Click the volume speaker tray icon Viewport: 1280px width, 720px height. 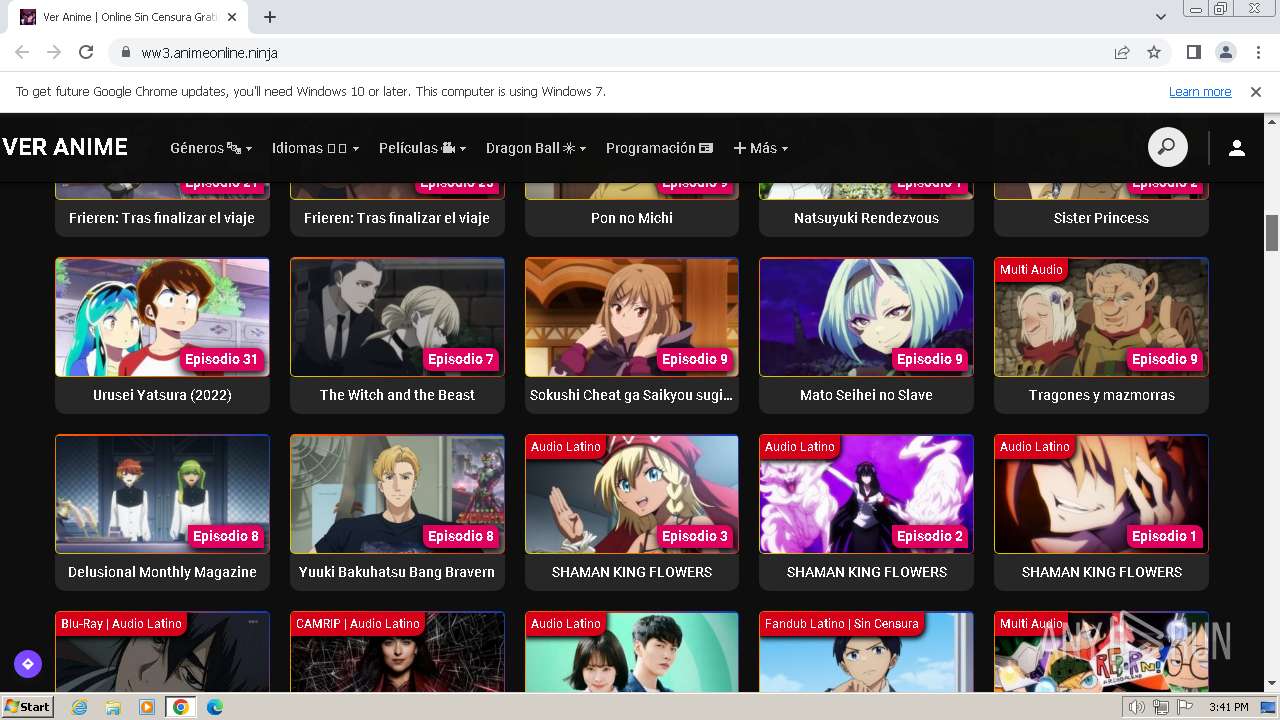coord(1137,707)
